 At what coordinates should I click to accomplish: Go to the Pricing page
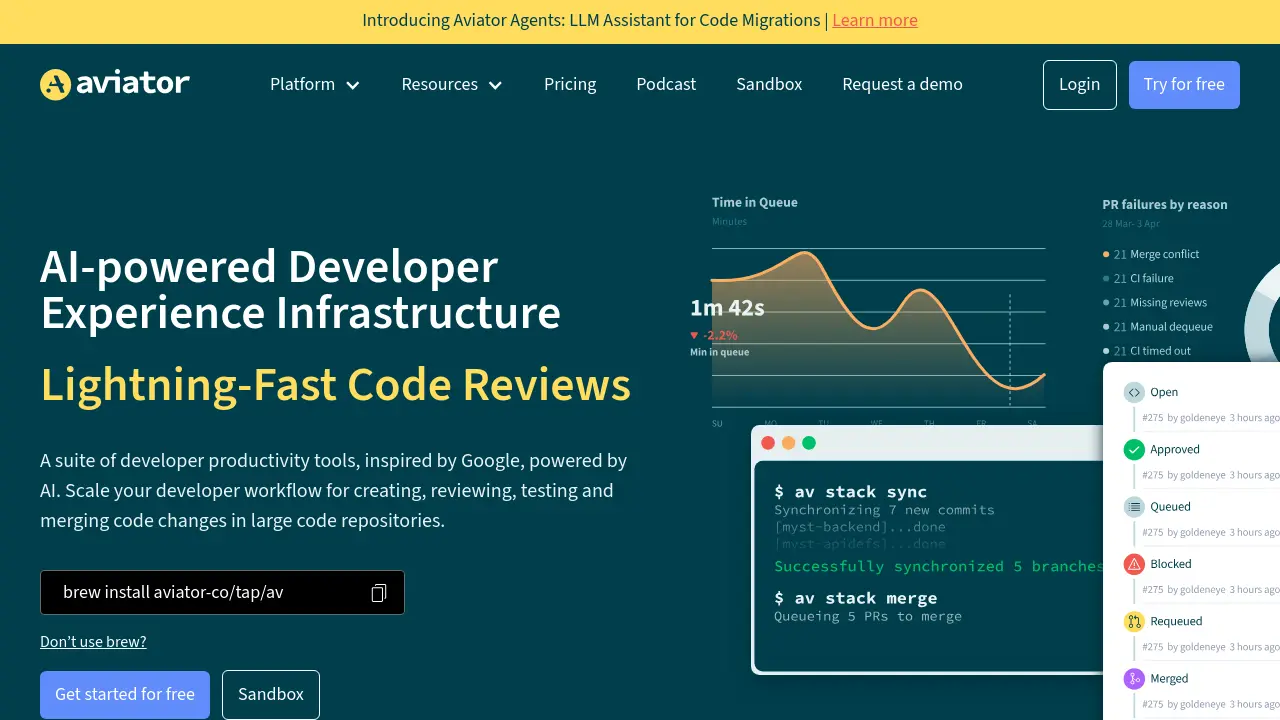tap(570, 84)
